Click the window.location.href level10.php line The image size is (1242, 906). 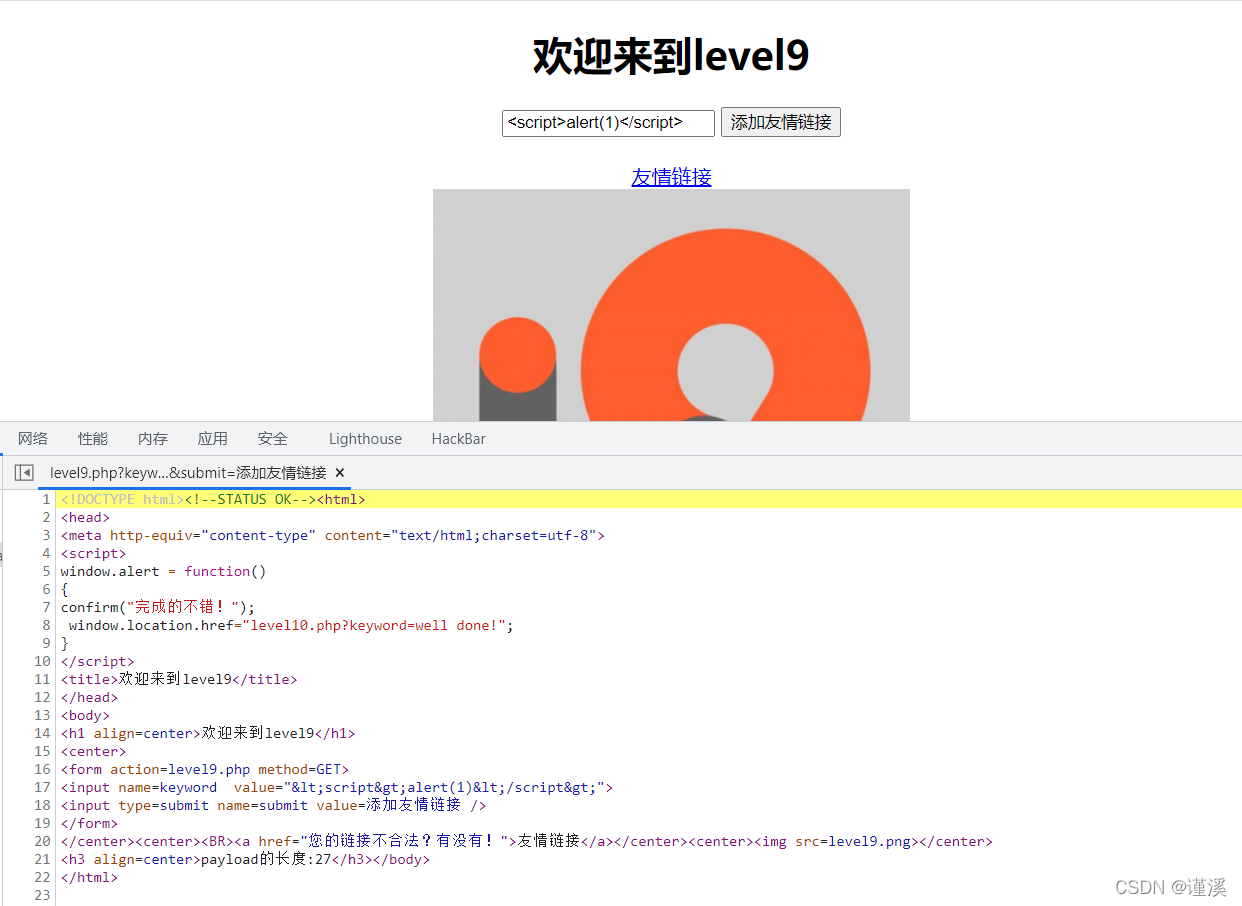(x=290, y=625)
